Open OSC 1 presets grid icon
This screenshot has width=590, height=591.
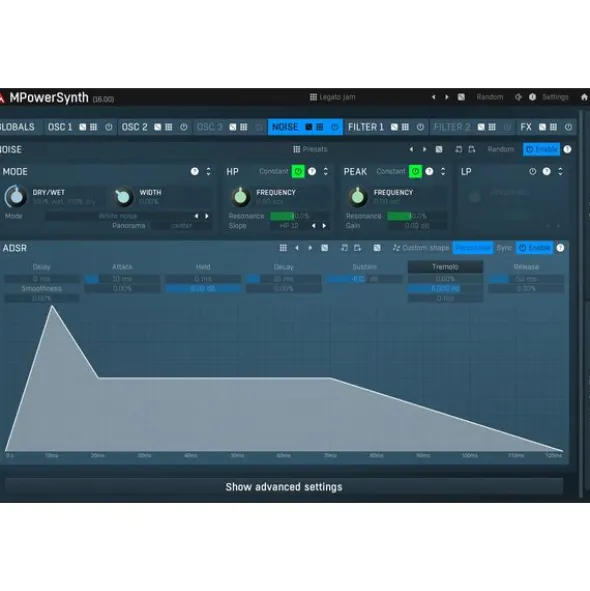(93, 127)
